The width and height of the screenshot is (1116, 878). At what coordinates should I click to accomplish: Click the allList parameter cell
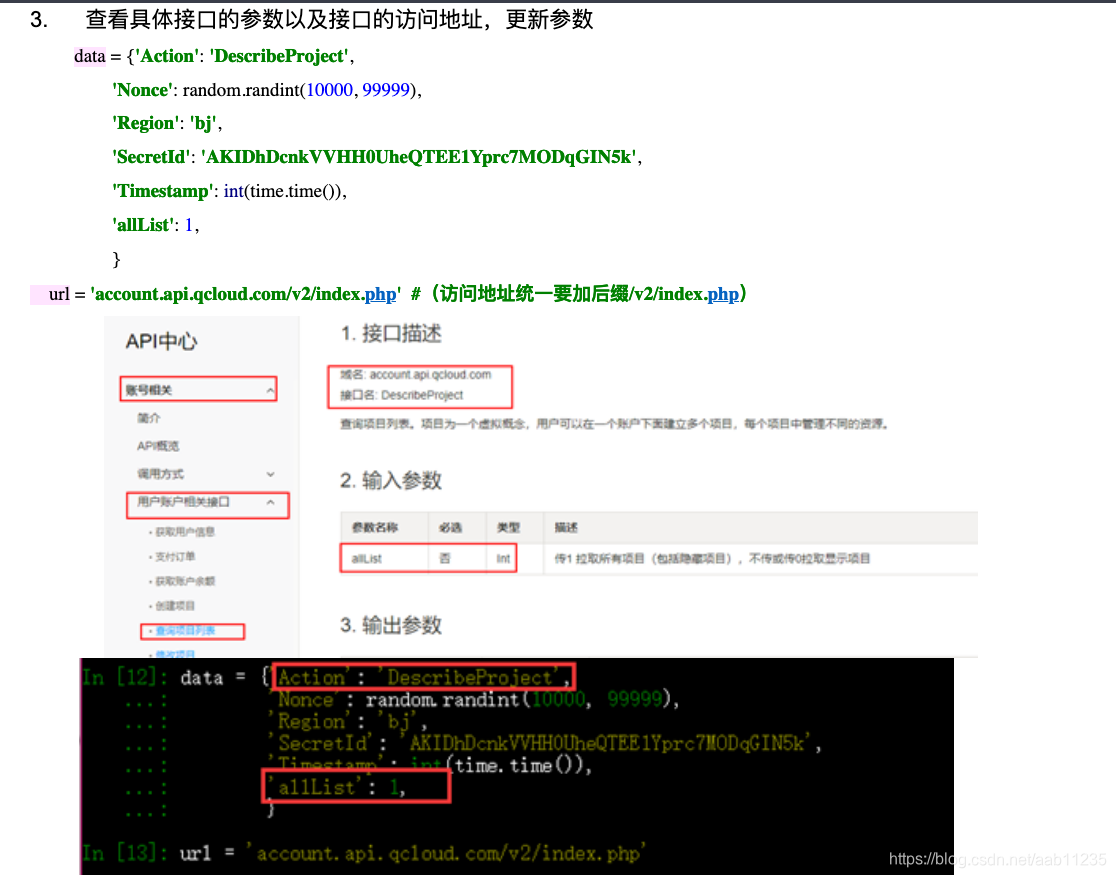tap(367, 559)
